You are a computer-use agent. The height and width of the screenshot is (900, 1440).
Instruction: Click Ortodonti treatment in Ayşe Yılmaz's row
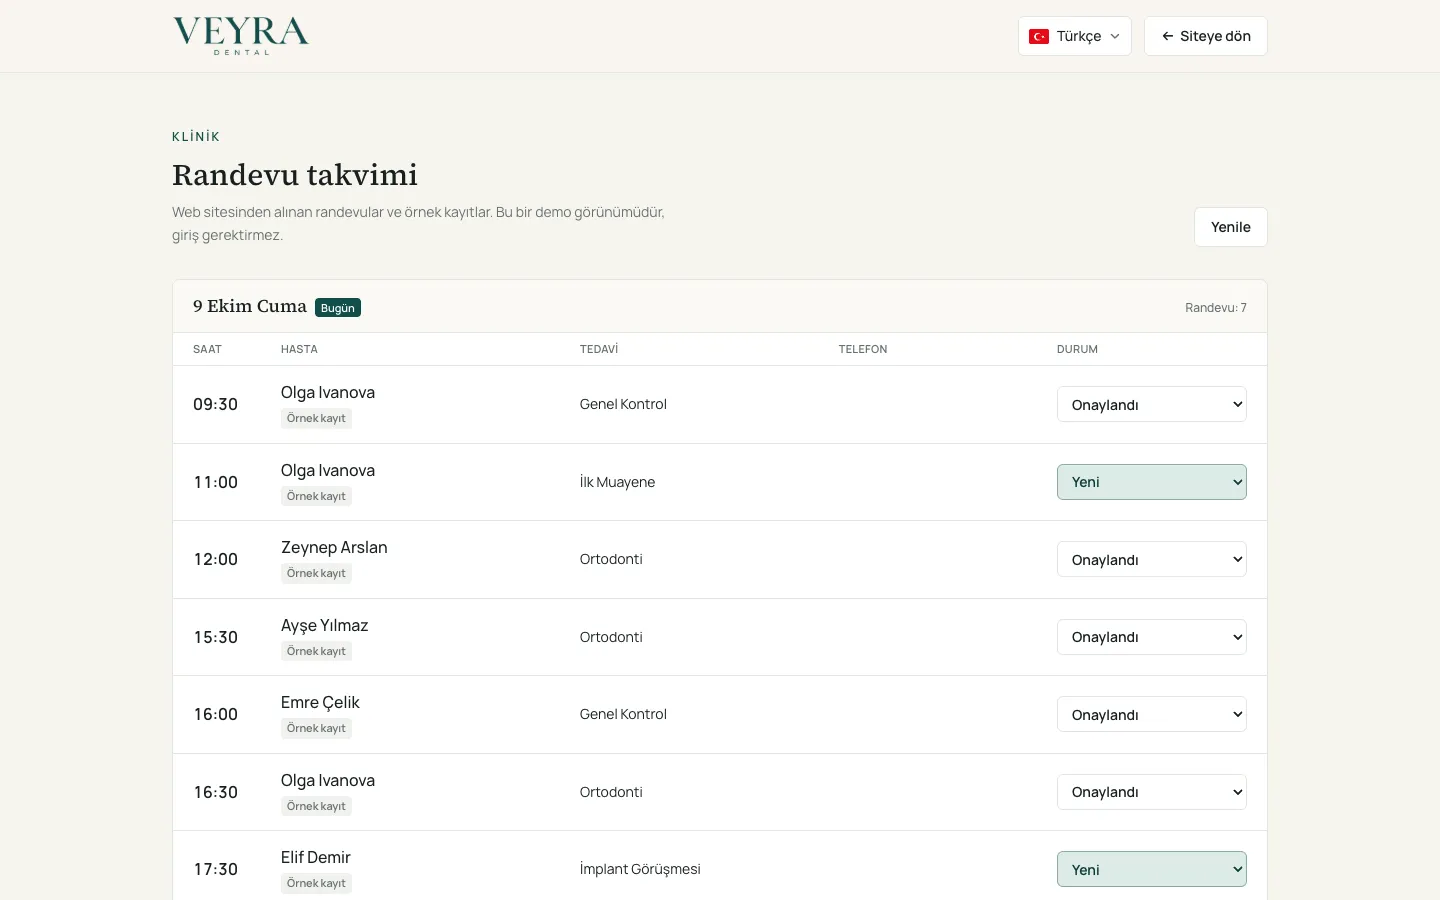tap(611, 637)
